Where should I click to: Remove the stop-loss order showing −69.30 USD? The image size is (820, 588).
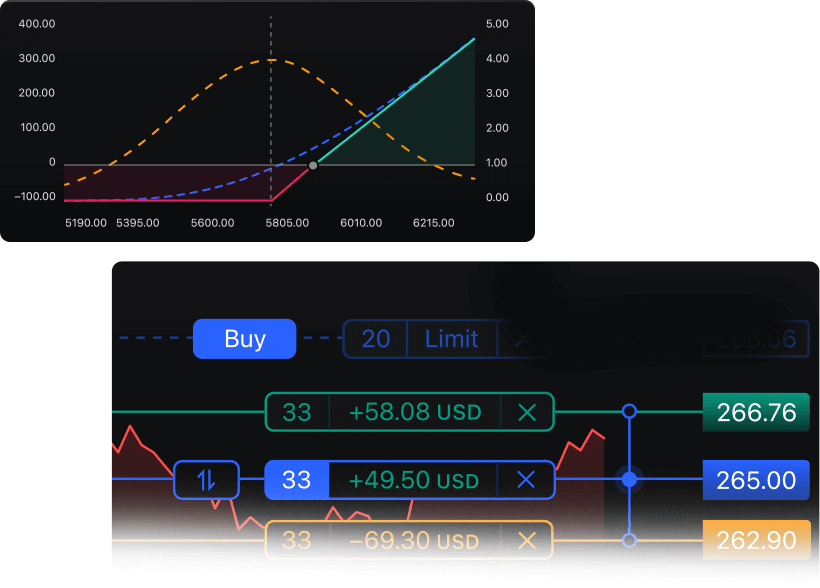pos(527,541)
